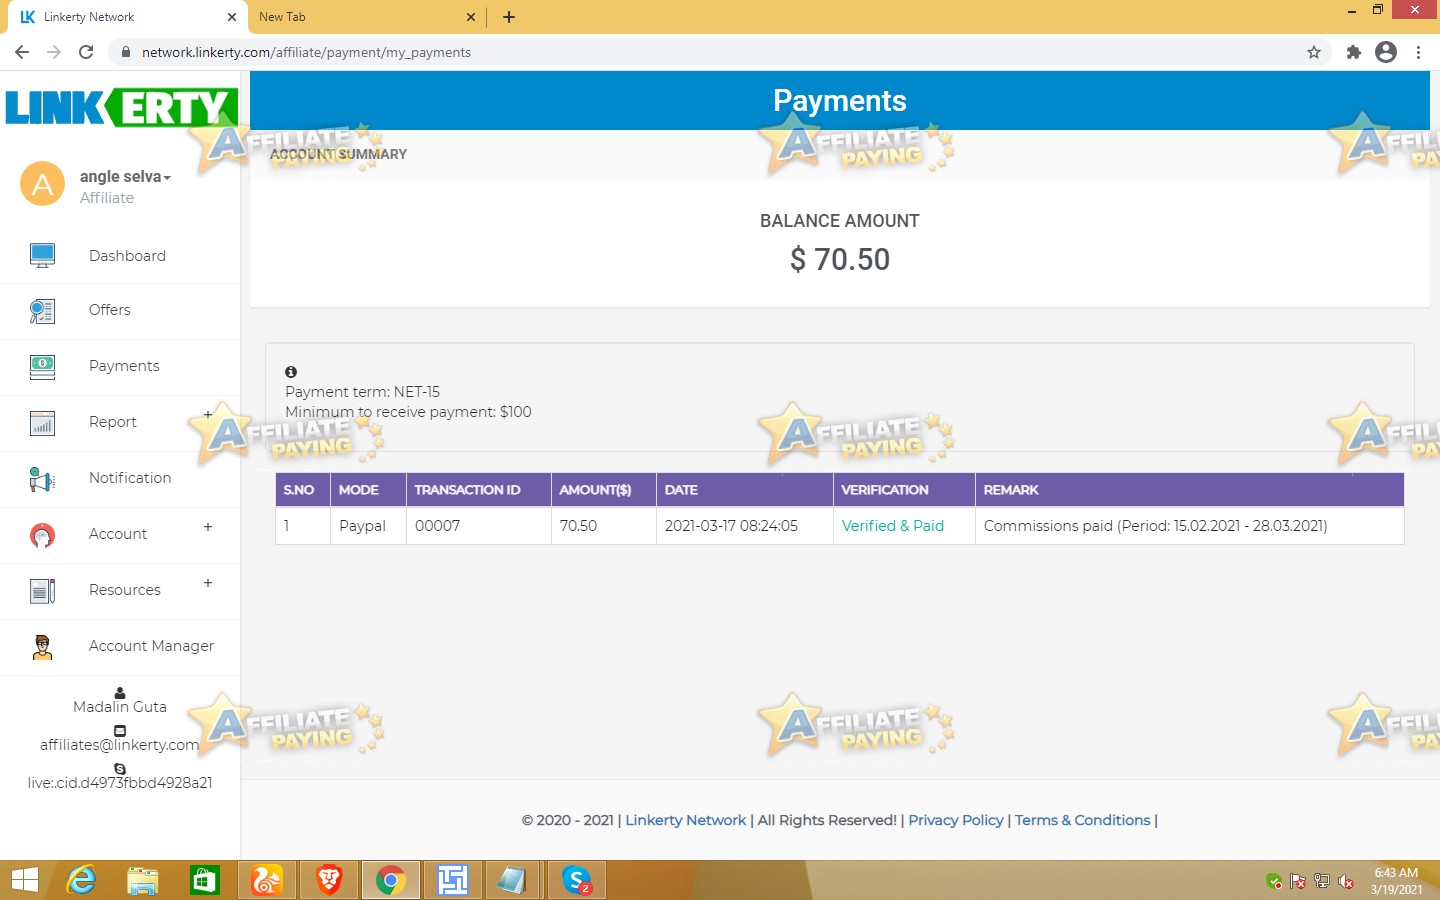1440x900 pixels.
Task: Expand the Account submenu plus sign
Action: (x=208, y=527)
